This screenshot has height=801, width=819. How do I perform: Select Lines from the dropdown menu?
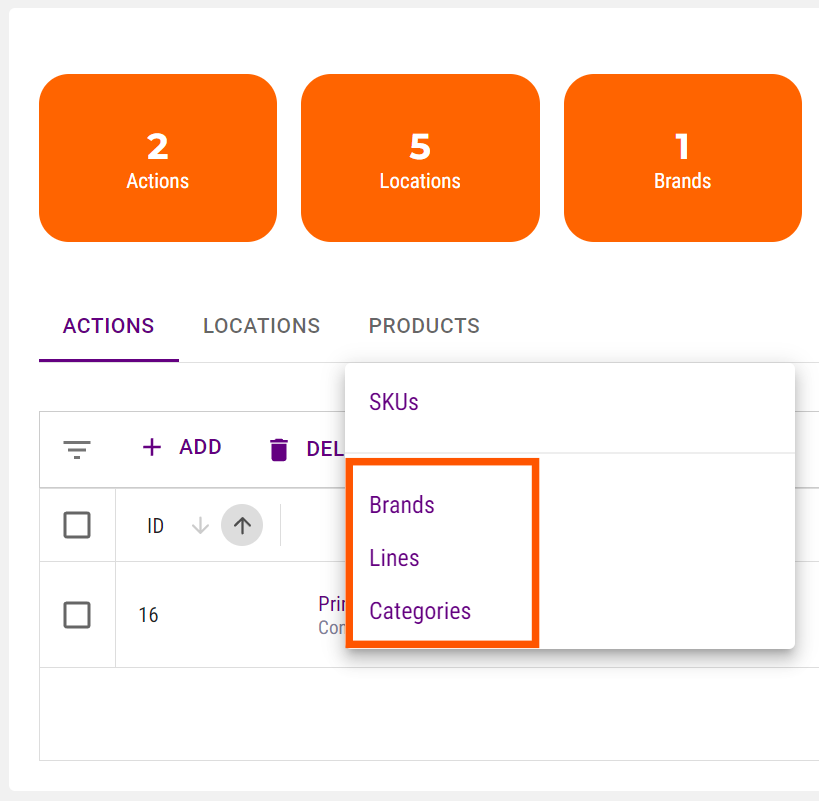(394, 558)
